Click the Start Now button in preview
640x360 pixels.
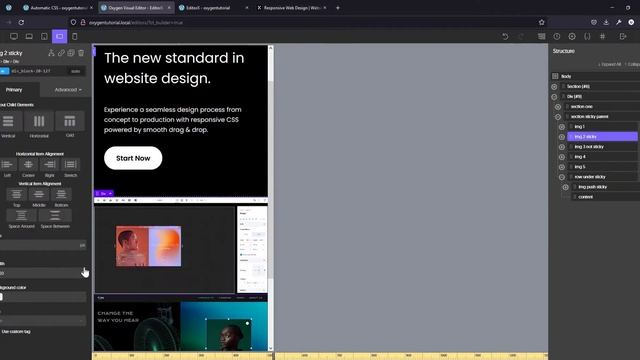pyautogui.click(x=133, y=158)
